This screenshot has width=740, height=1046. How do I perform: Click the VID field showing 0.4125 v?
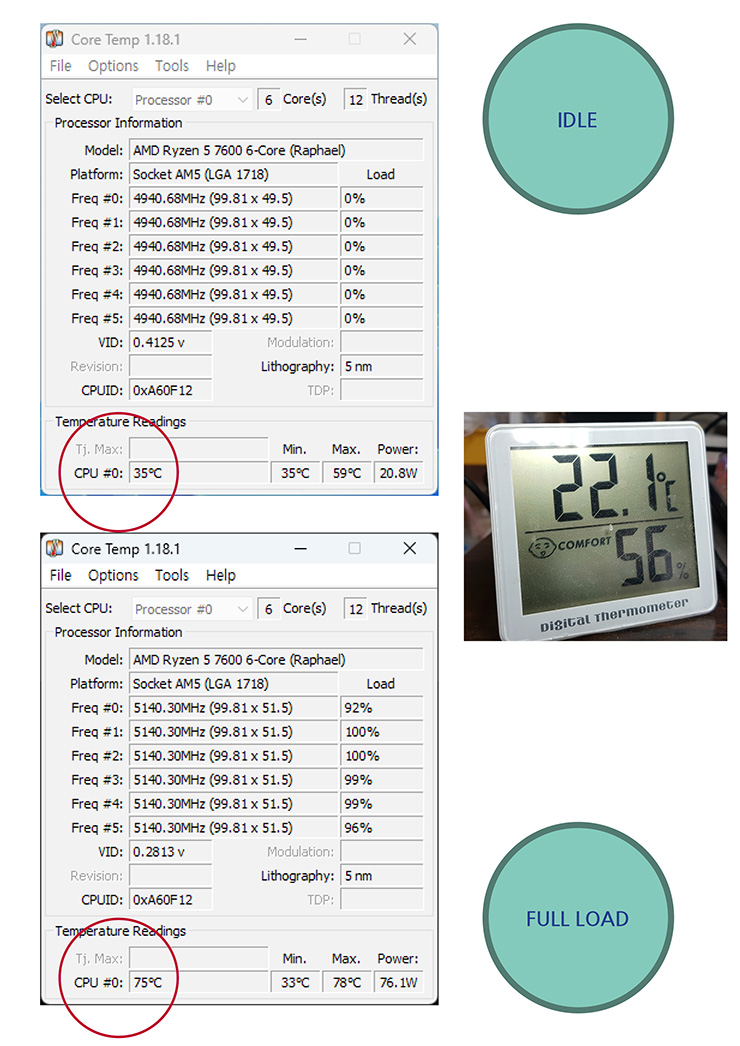[x=171, y=342]
